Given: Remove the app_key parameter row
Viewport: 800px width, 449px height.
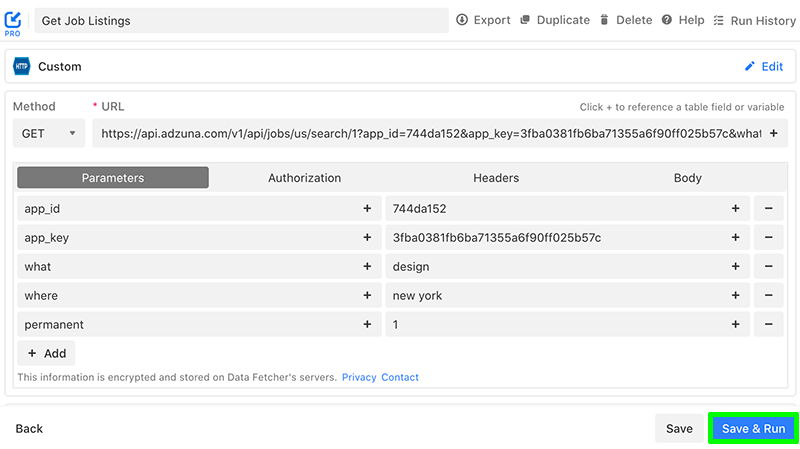Looking at the screenshot, I should click(768, 237).
